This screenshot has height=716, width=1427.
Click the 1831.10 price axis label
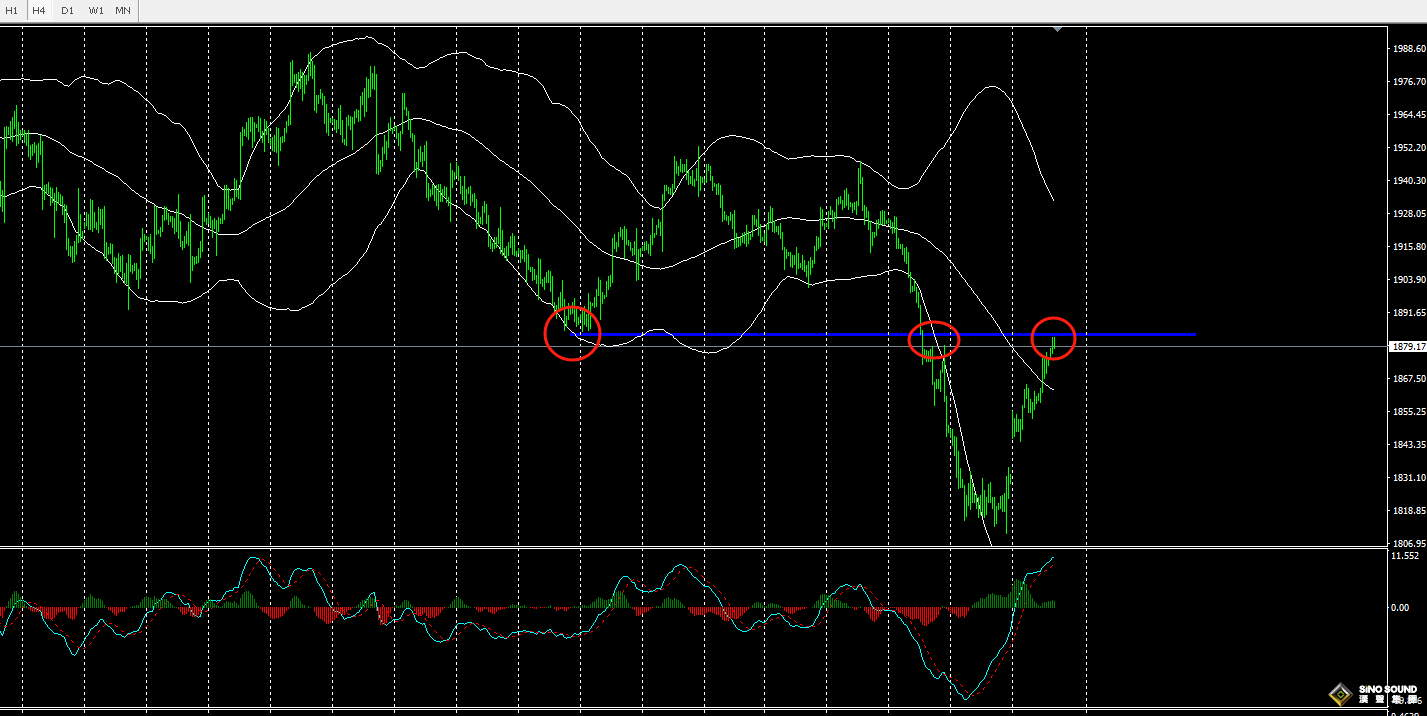[x=1407, y=477]
